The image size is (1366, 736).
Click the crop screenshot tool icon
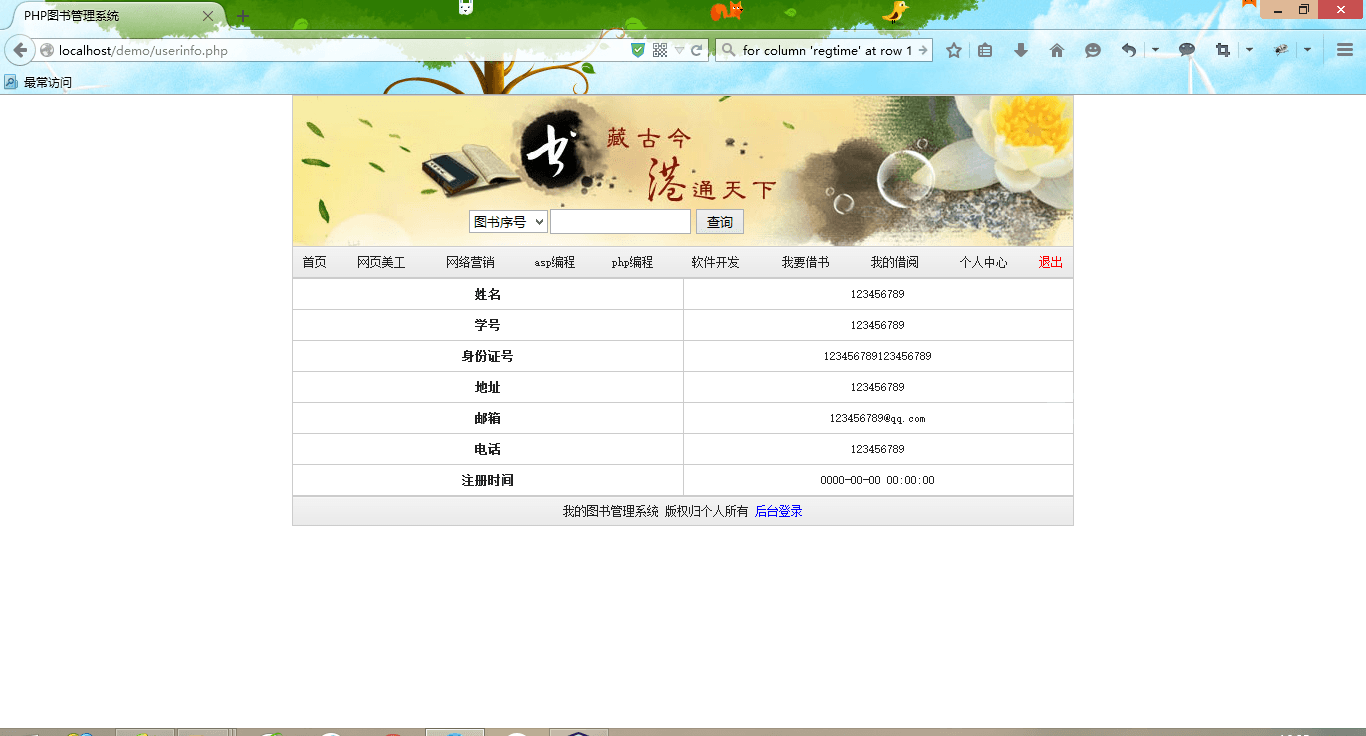(1223, 50)
